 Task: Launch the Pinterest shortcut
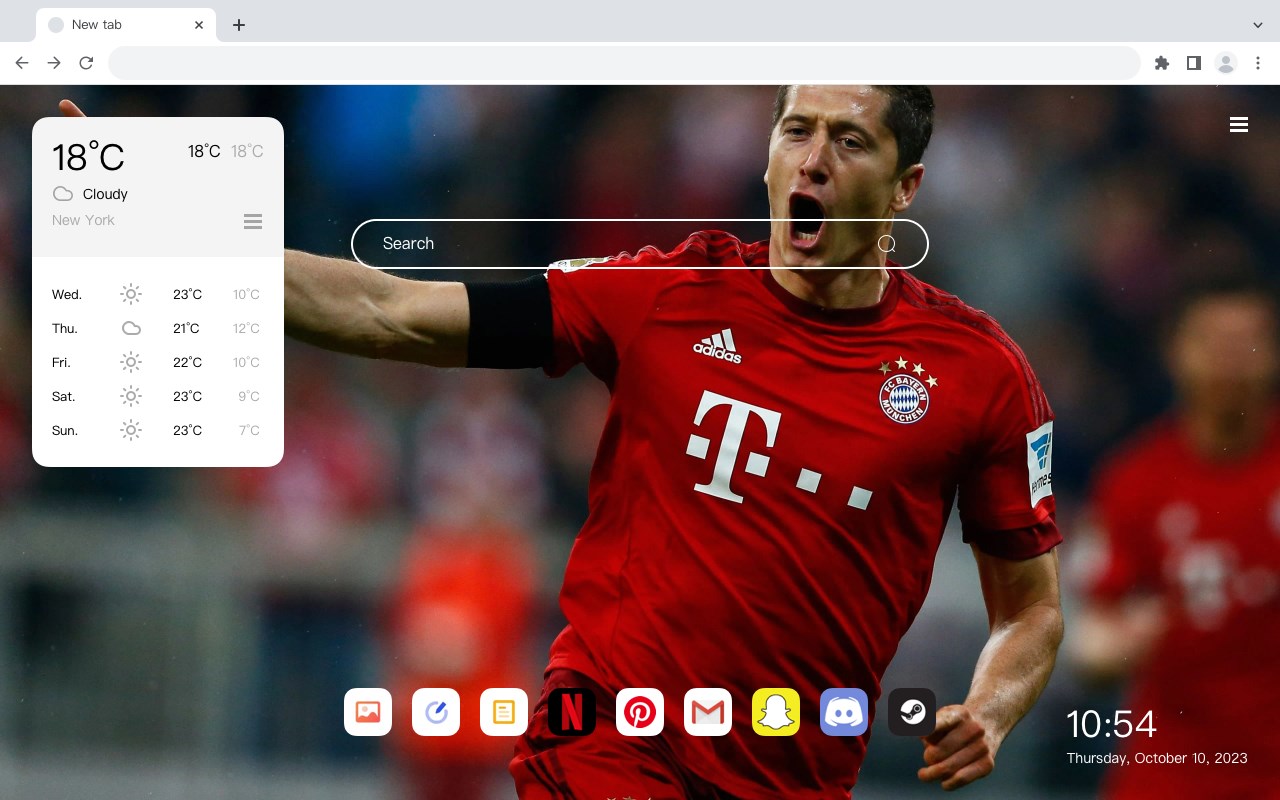640,712
